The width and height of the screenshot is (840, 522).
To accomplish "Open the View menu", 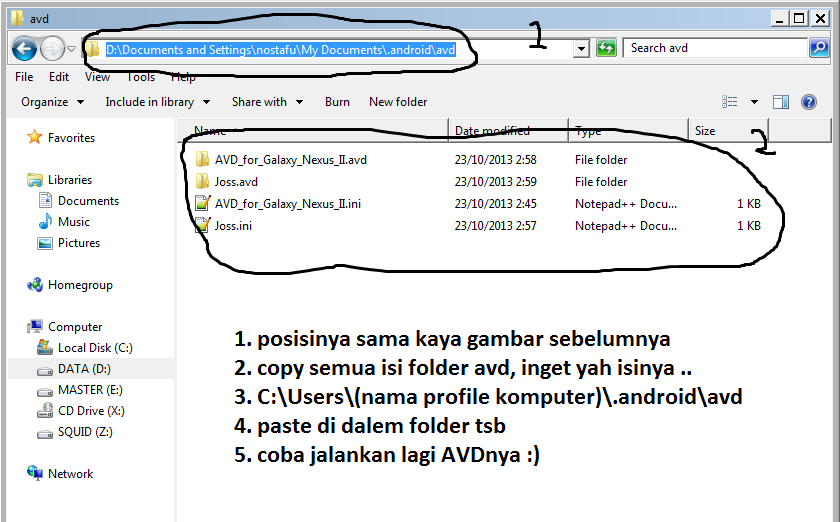I will tap(98, 77).
